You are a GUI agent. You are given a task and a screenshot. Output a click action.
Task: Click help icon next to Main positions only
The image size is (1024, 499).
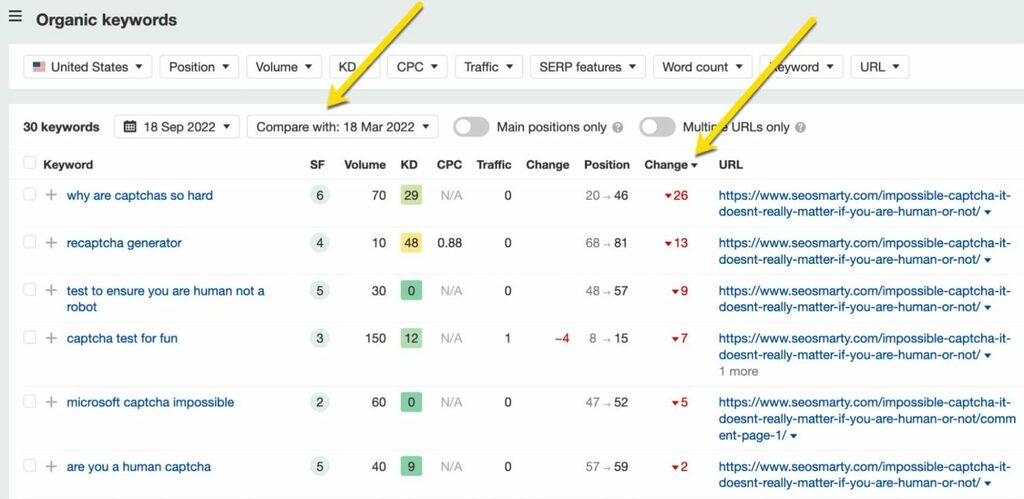[617, 128]
